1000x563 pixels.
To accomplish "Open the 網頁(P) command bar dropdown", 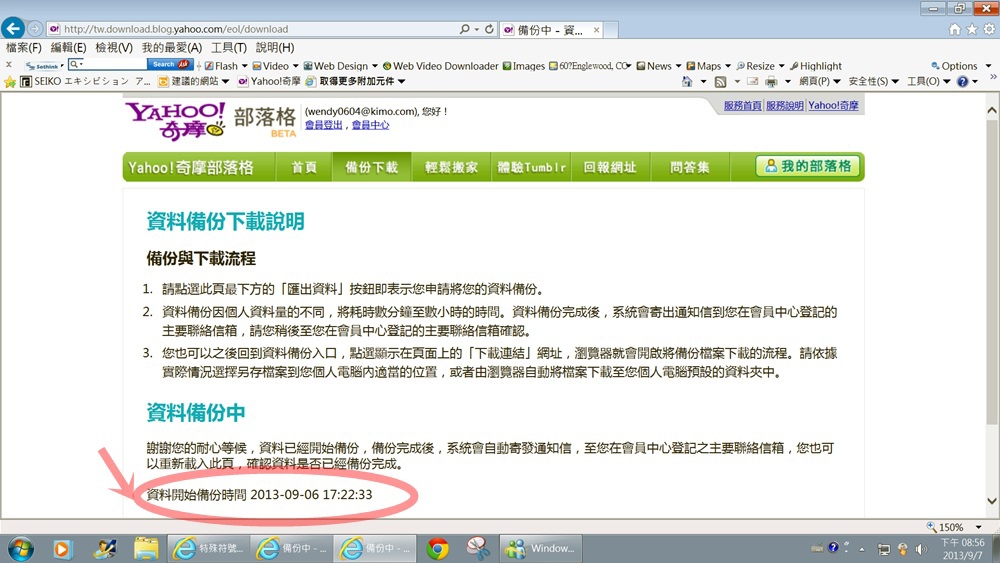I will coord(820,82).
